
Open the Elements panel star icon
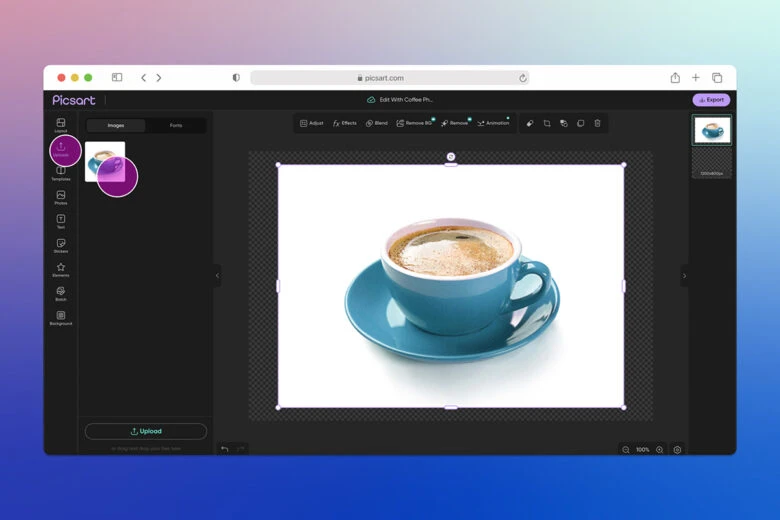61,268
